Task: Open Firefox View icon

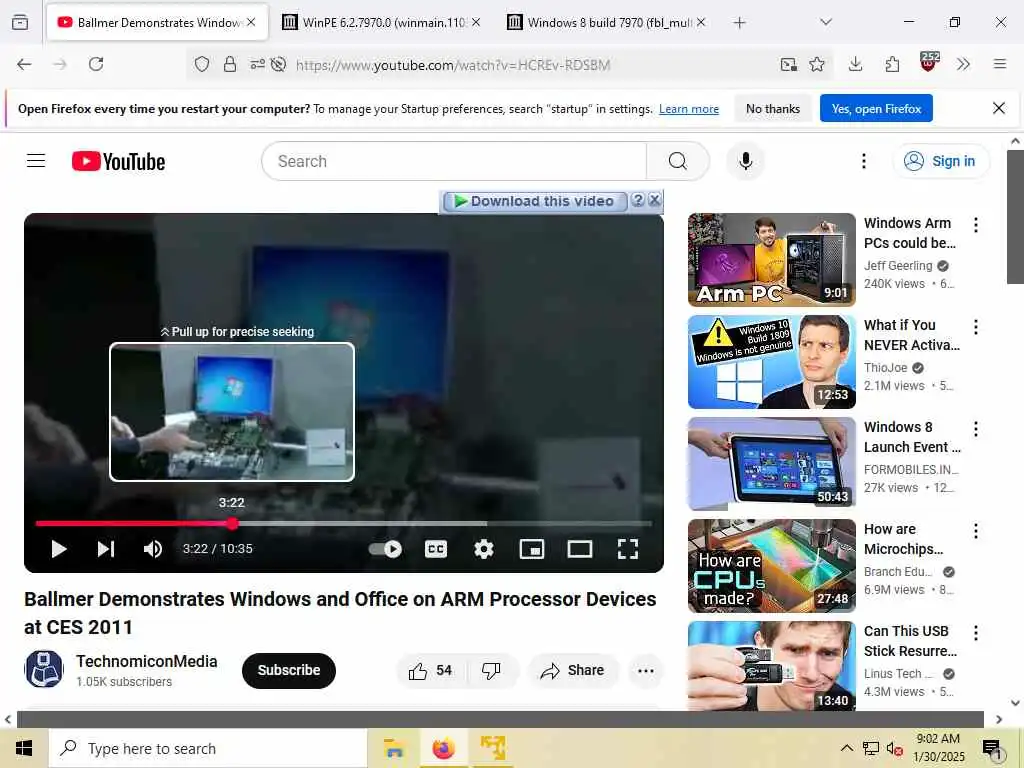Action: 20,23
